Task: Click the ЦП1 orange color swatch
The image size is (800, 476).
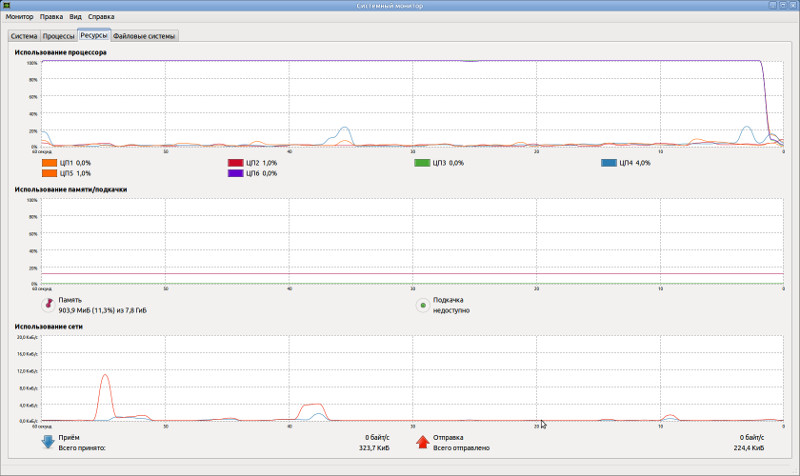Action: pyautogui.click(x=49, y=163)
